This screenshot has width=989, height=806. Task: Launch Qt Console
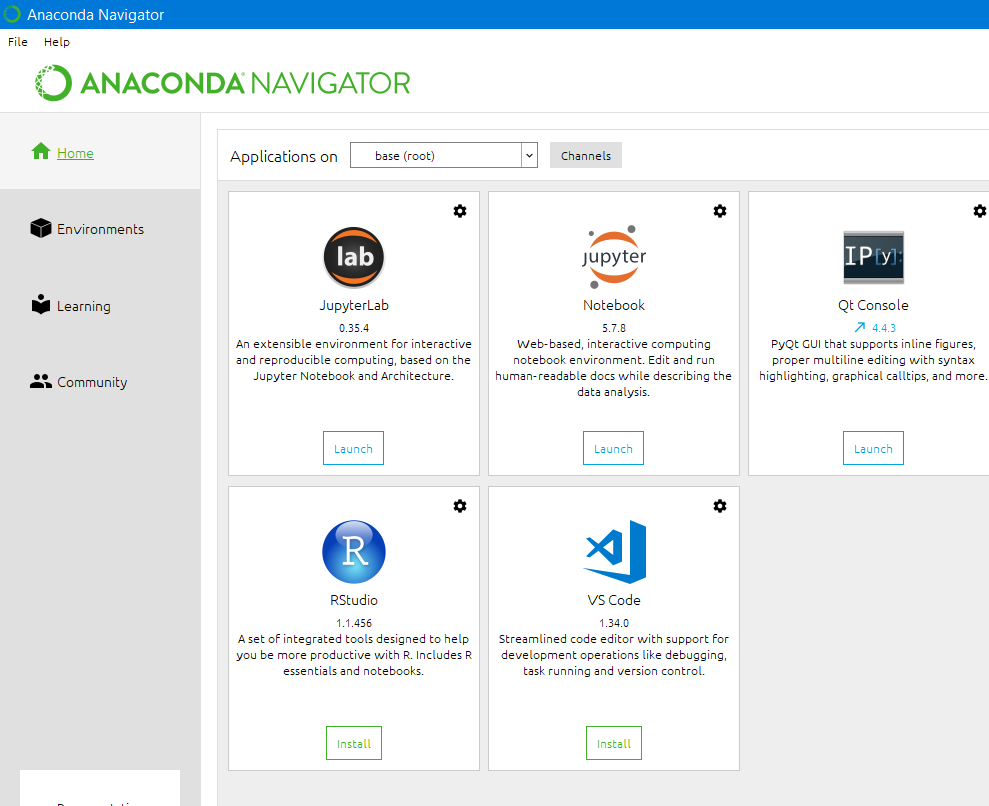coord(873,448)
